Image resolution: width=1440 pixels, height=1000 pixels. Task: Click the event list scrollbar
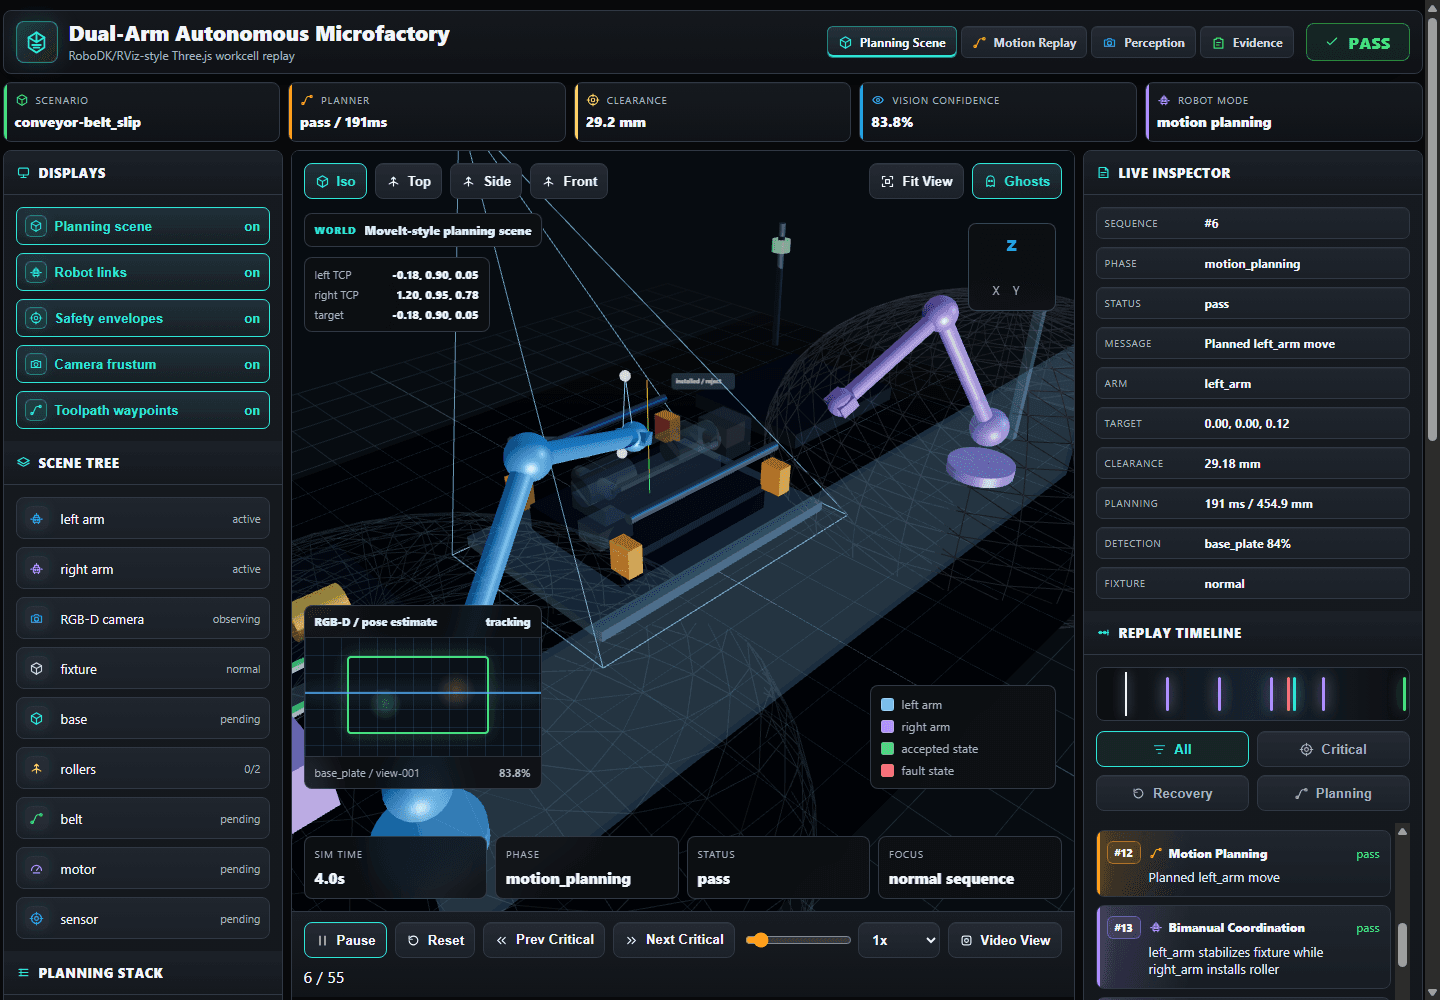[1402, 944]
